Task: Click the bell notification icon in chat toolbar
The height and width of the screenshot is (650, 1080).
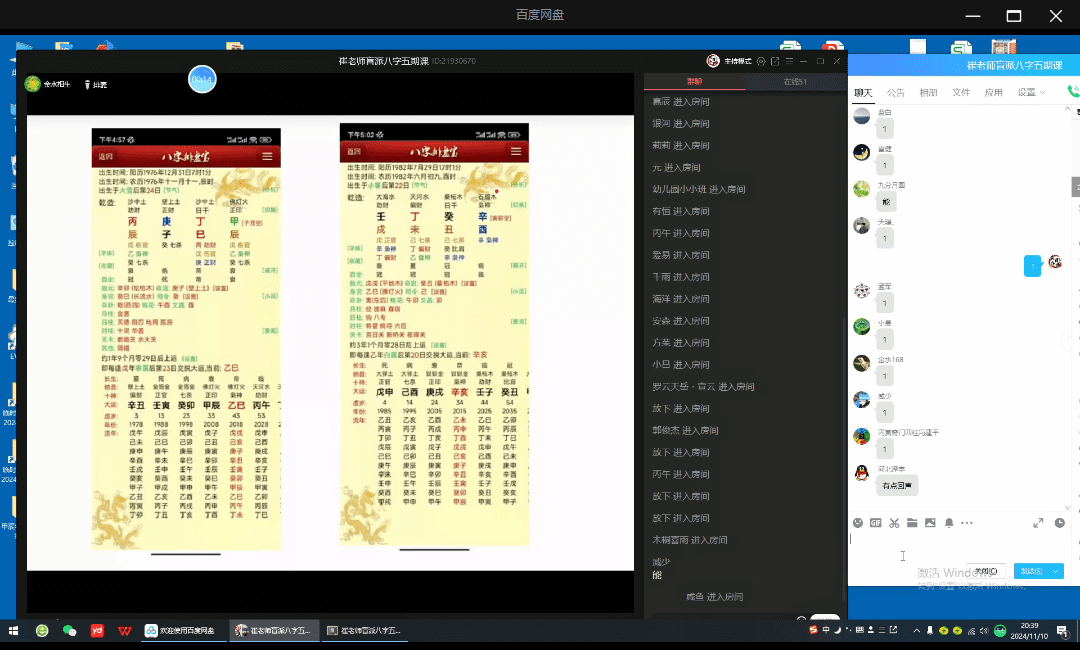Action: (x=948, y=523)
